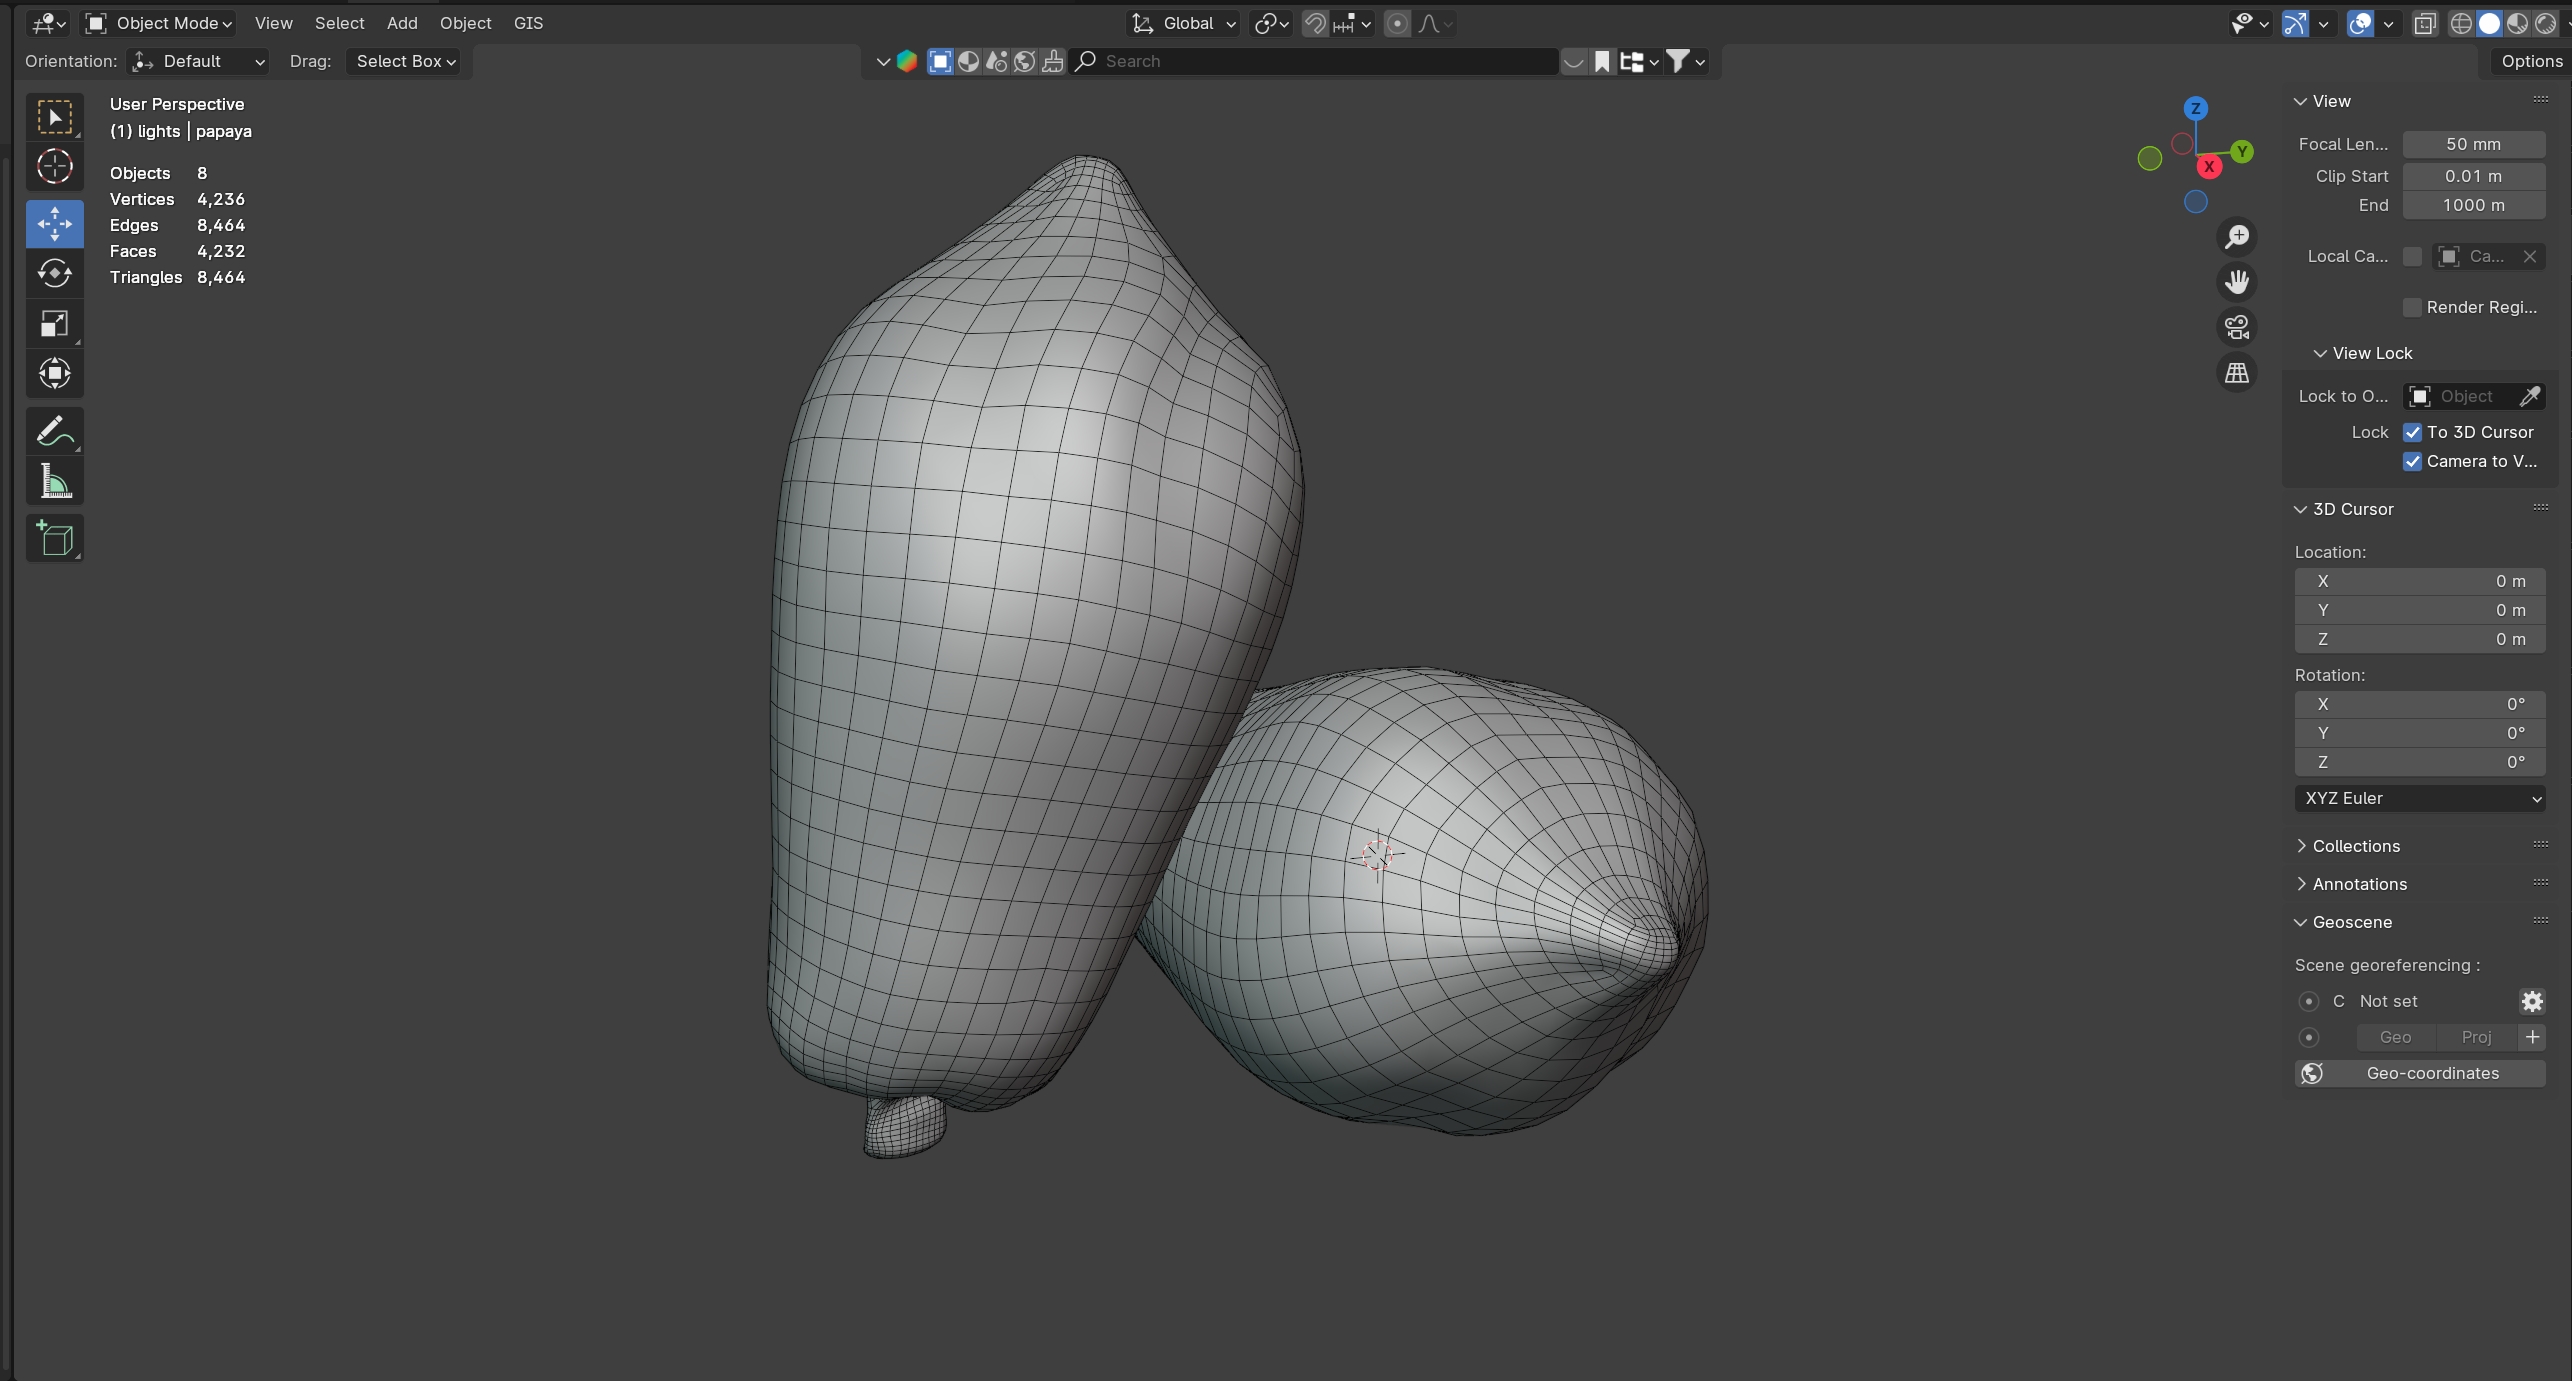Open the Object Mode dropdown
The width and height of the screenshot is (2572, 1381).
160,23
